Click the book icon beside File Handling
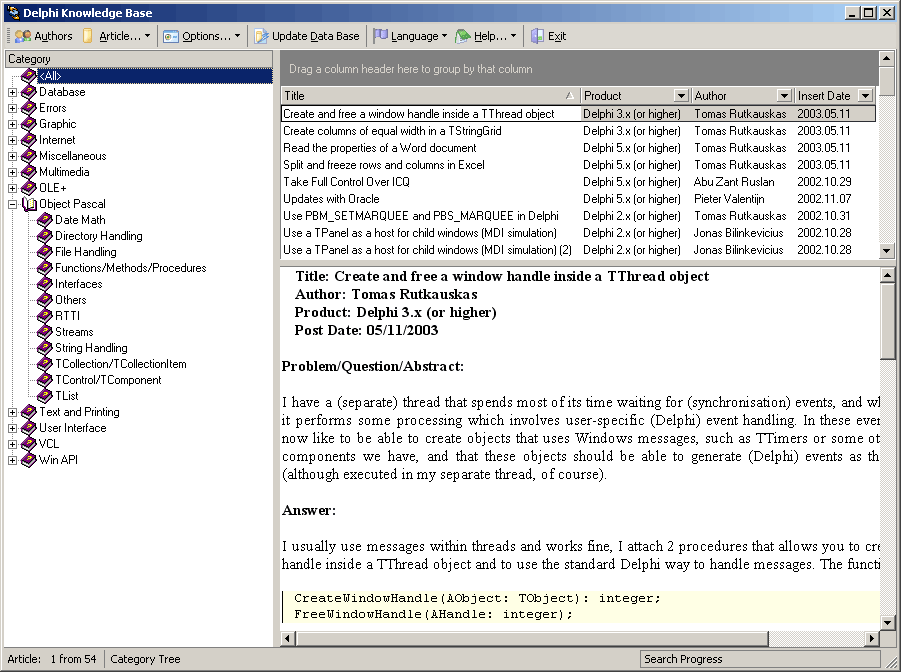This screenshot has width=901, height=672. click(45, 252)
